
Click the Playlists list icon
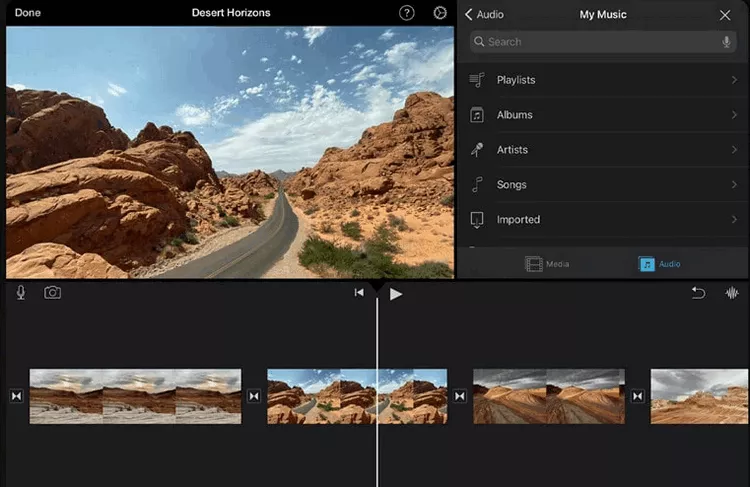(x=477, y=80)
